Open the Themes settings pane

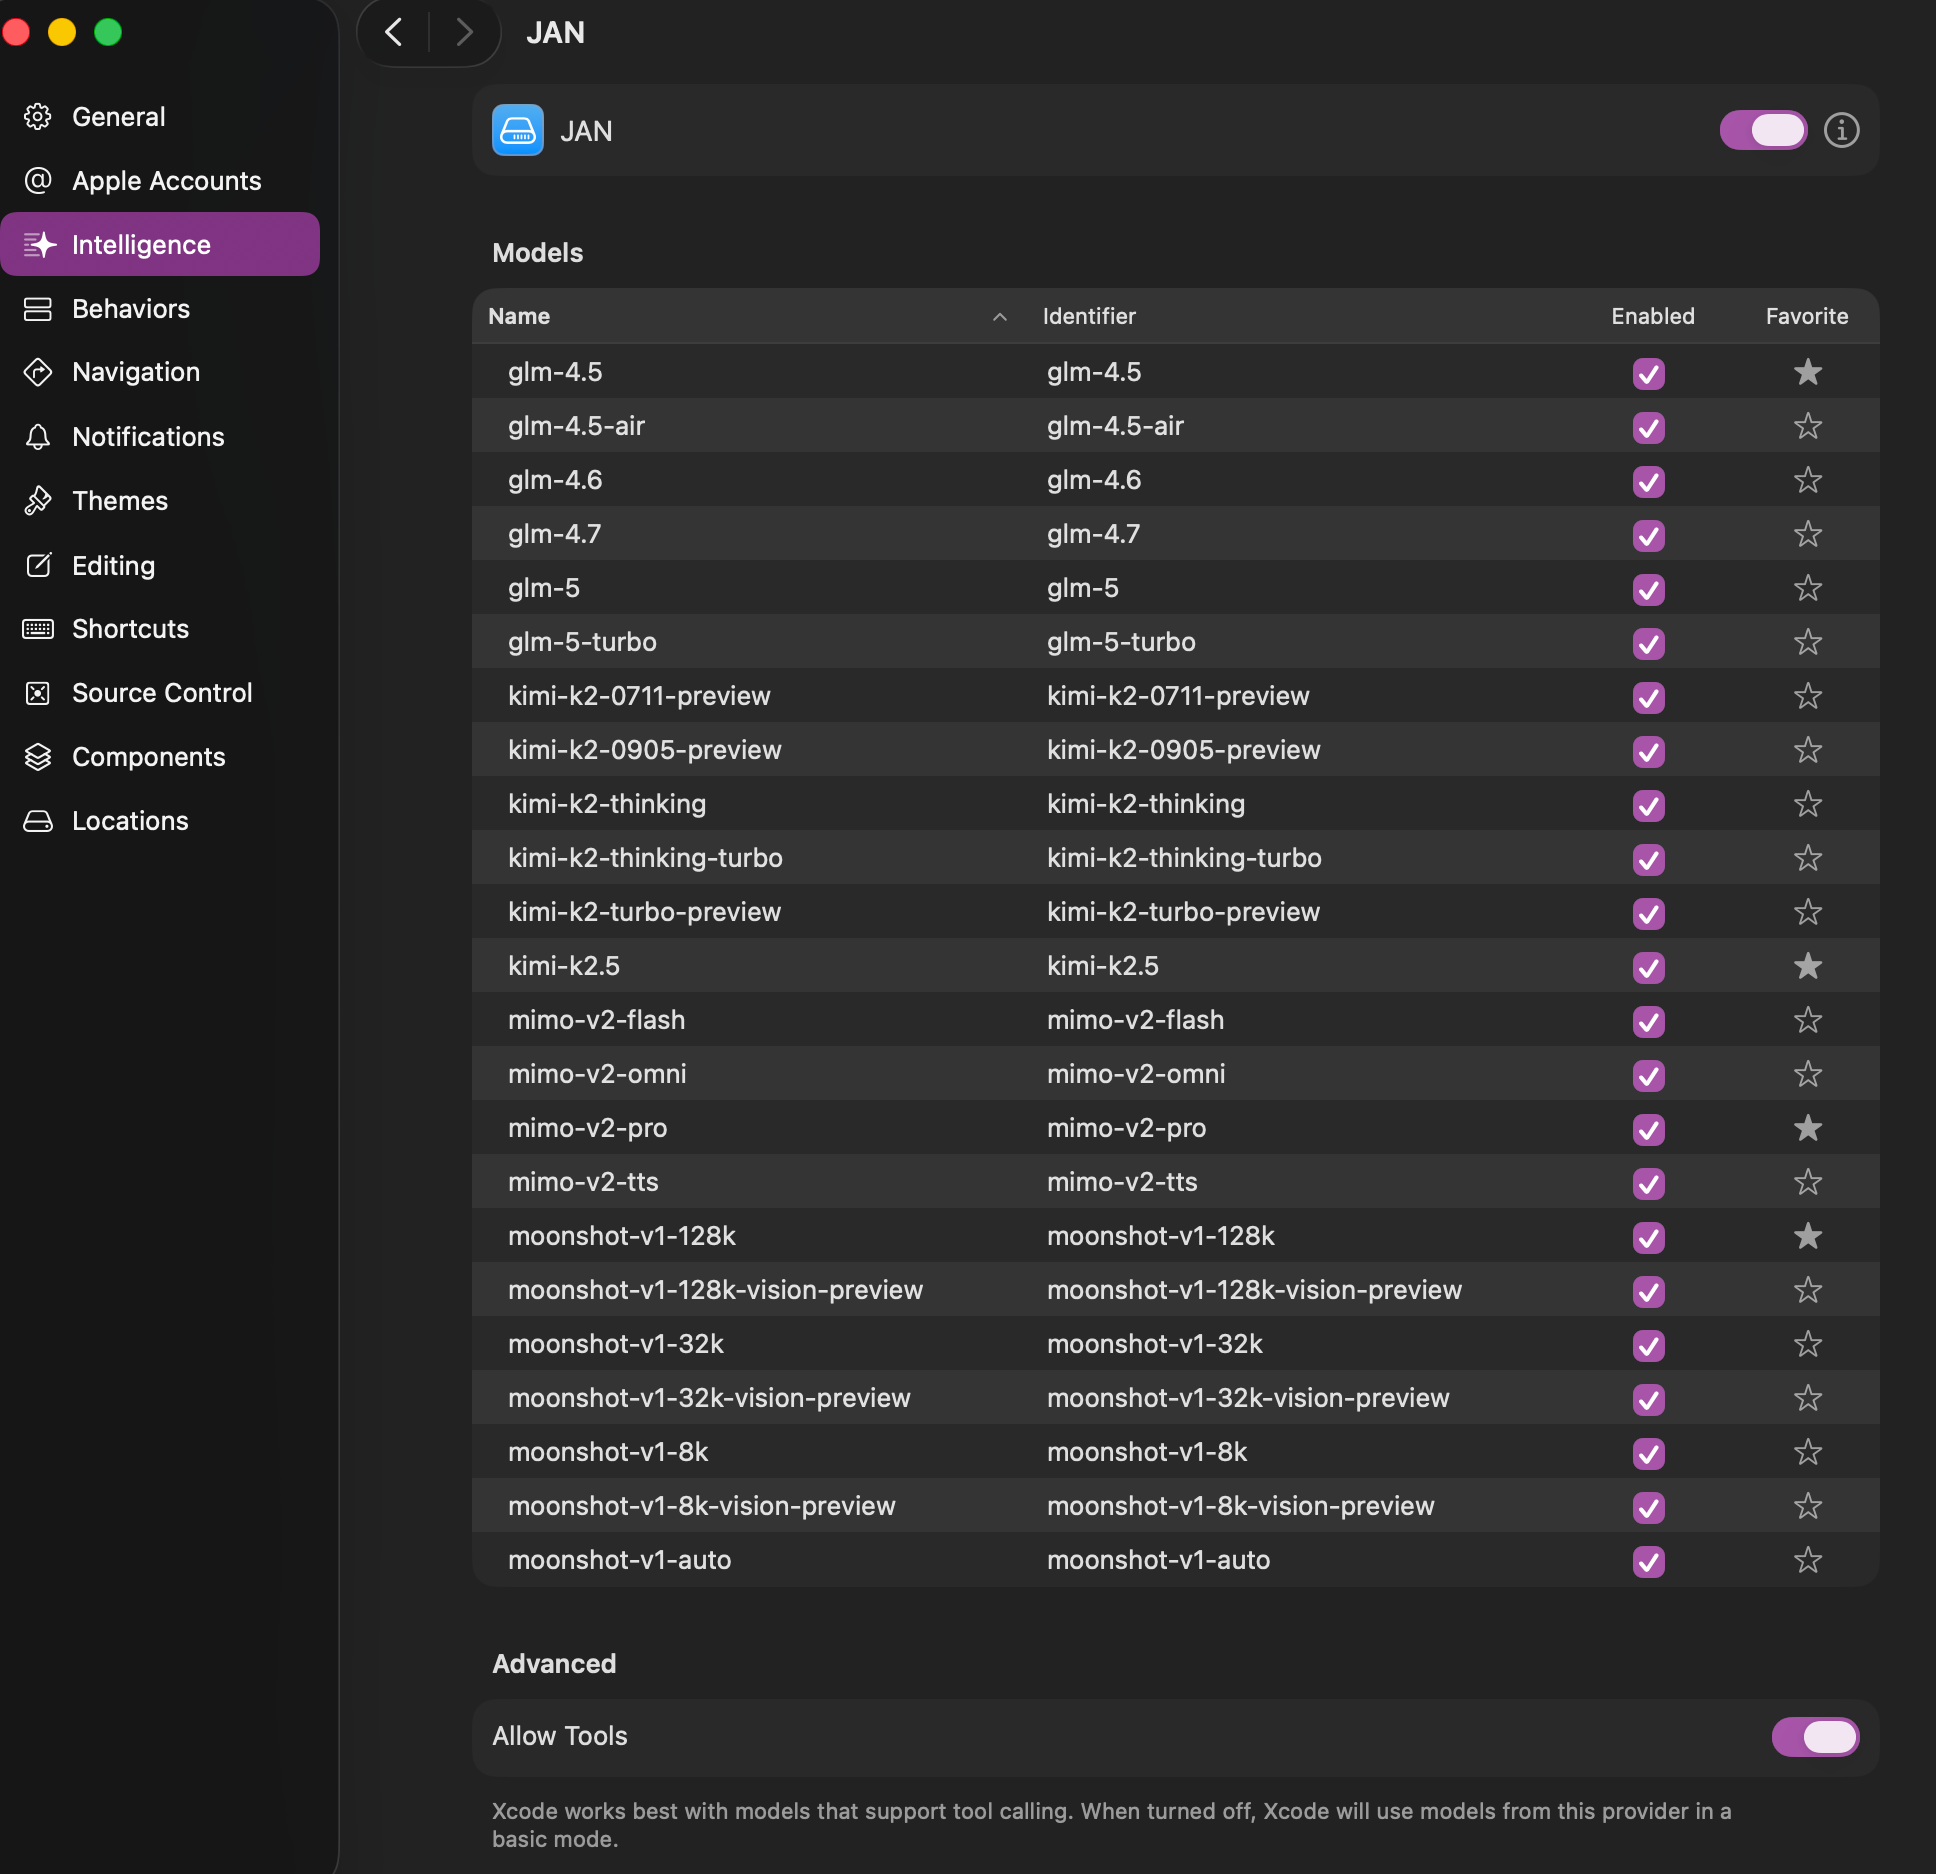click(x=120, y=500)
